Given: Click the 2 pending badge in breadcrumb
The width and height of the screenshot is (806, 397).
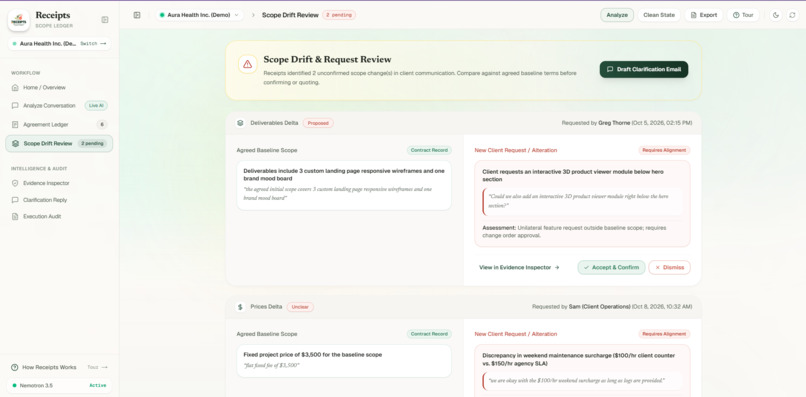Looking at the screenshot, I should (x=339, y=15).
